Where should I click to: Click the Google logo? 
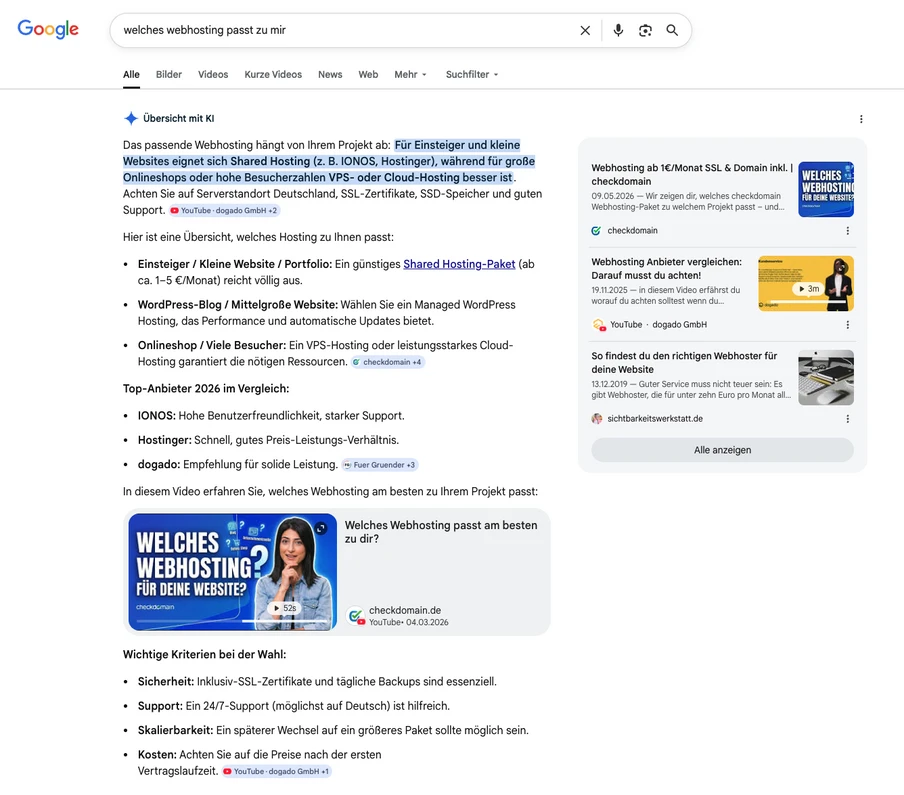coord(48,29)
